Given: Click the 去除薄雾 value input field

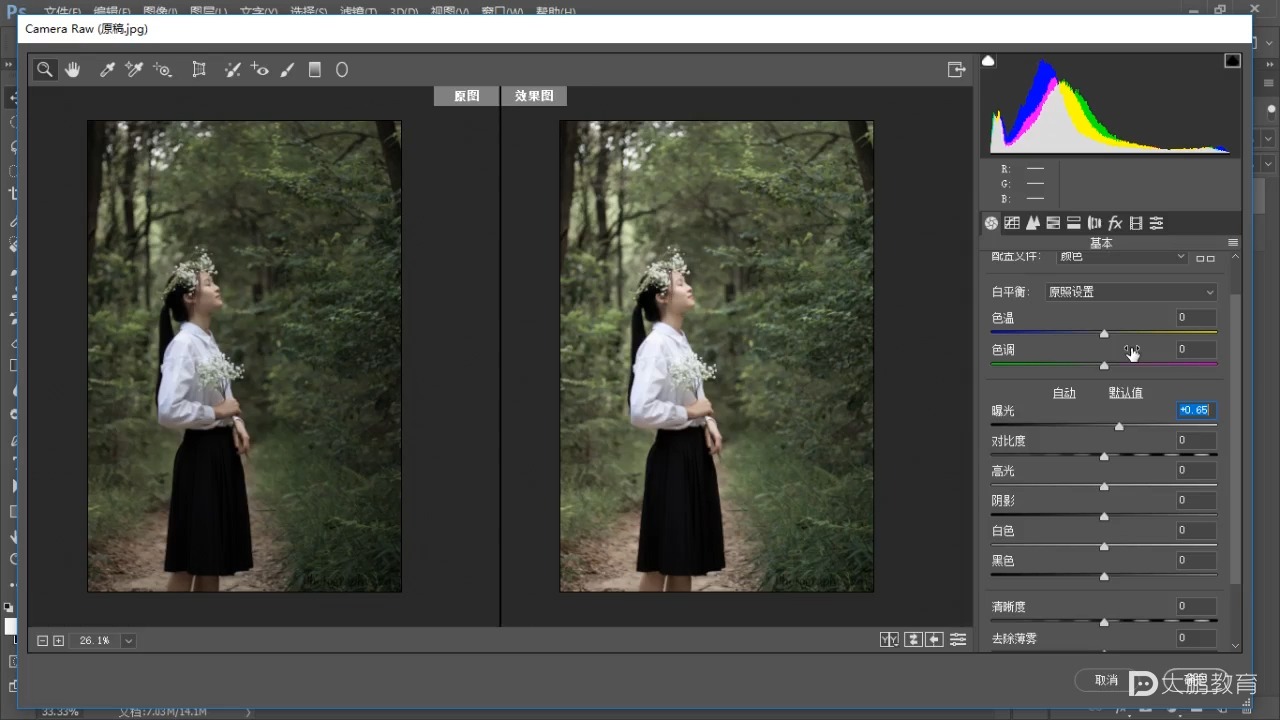Looking at the screenshot, I should tap(1196, 638).
